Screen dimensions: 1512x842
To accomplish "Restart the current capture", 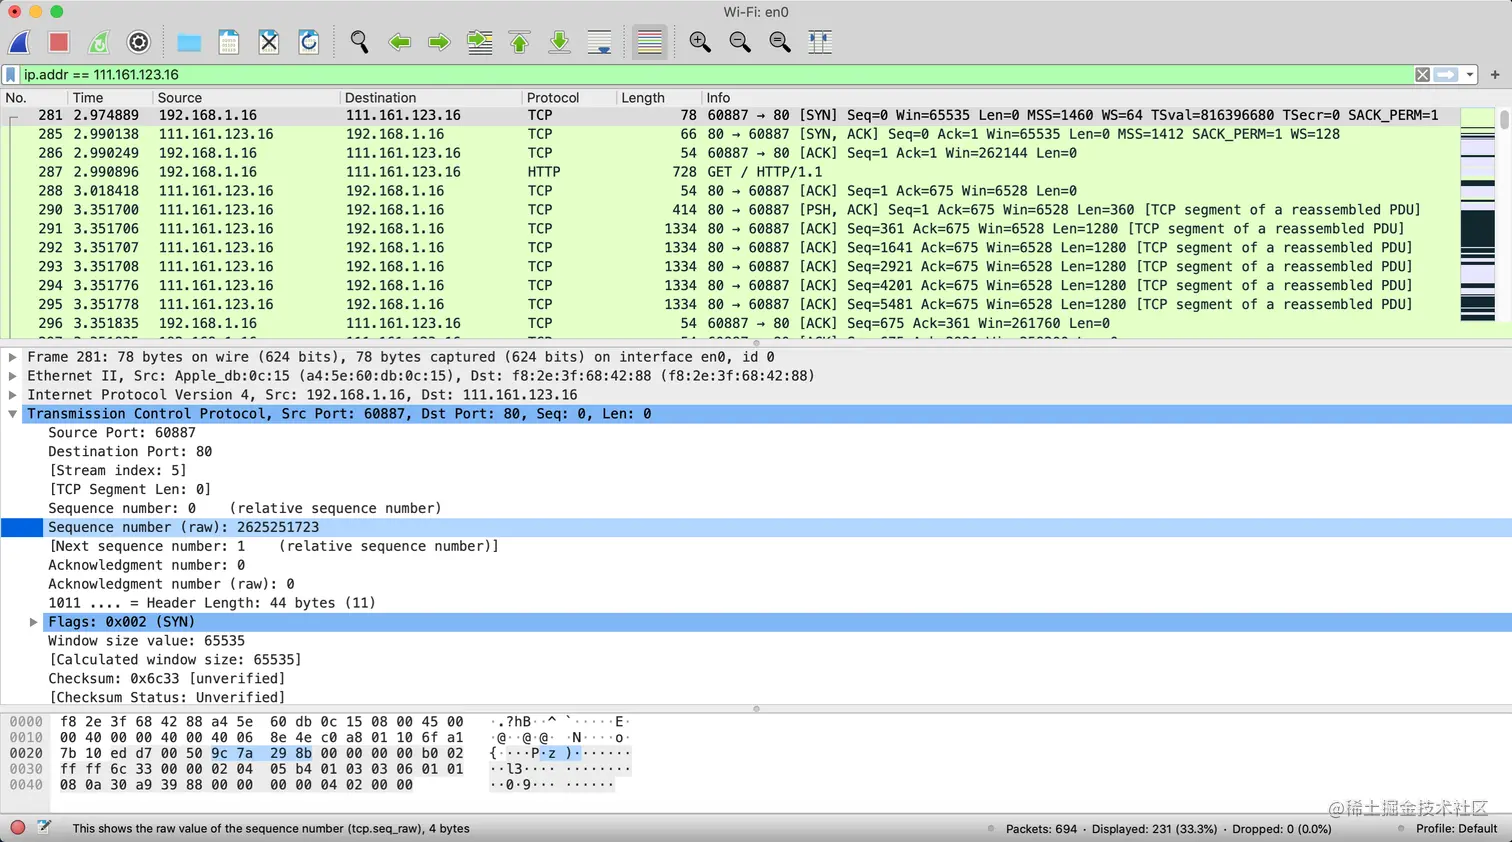I will click(99, 42).
